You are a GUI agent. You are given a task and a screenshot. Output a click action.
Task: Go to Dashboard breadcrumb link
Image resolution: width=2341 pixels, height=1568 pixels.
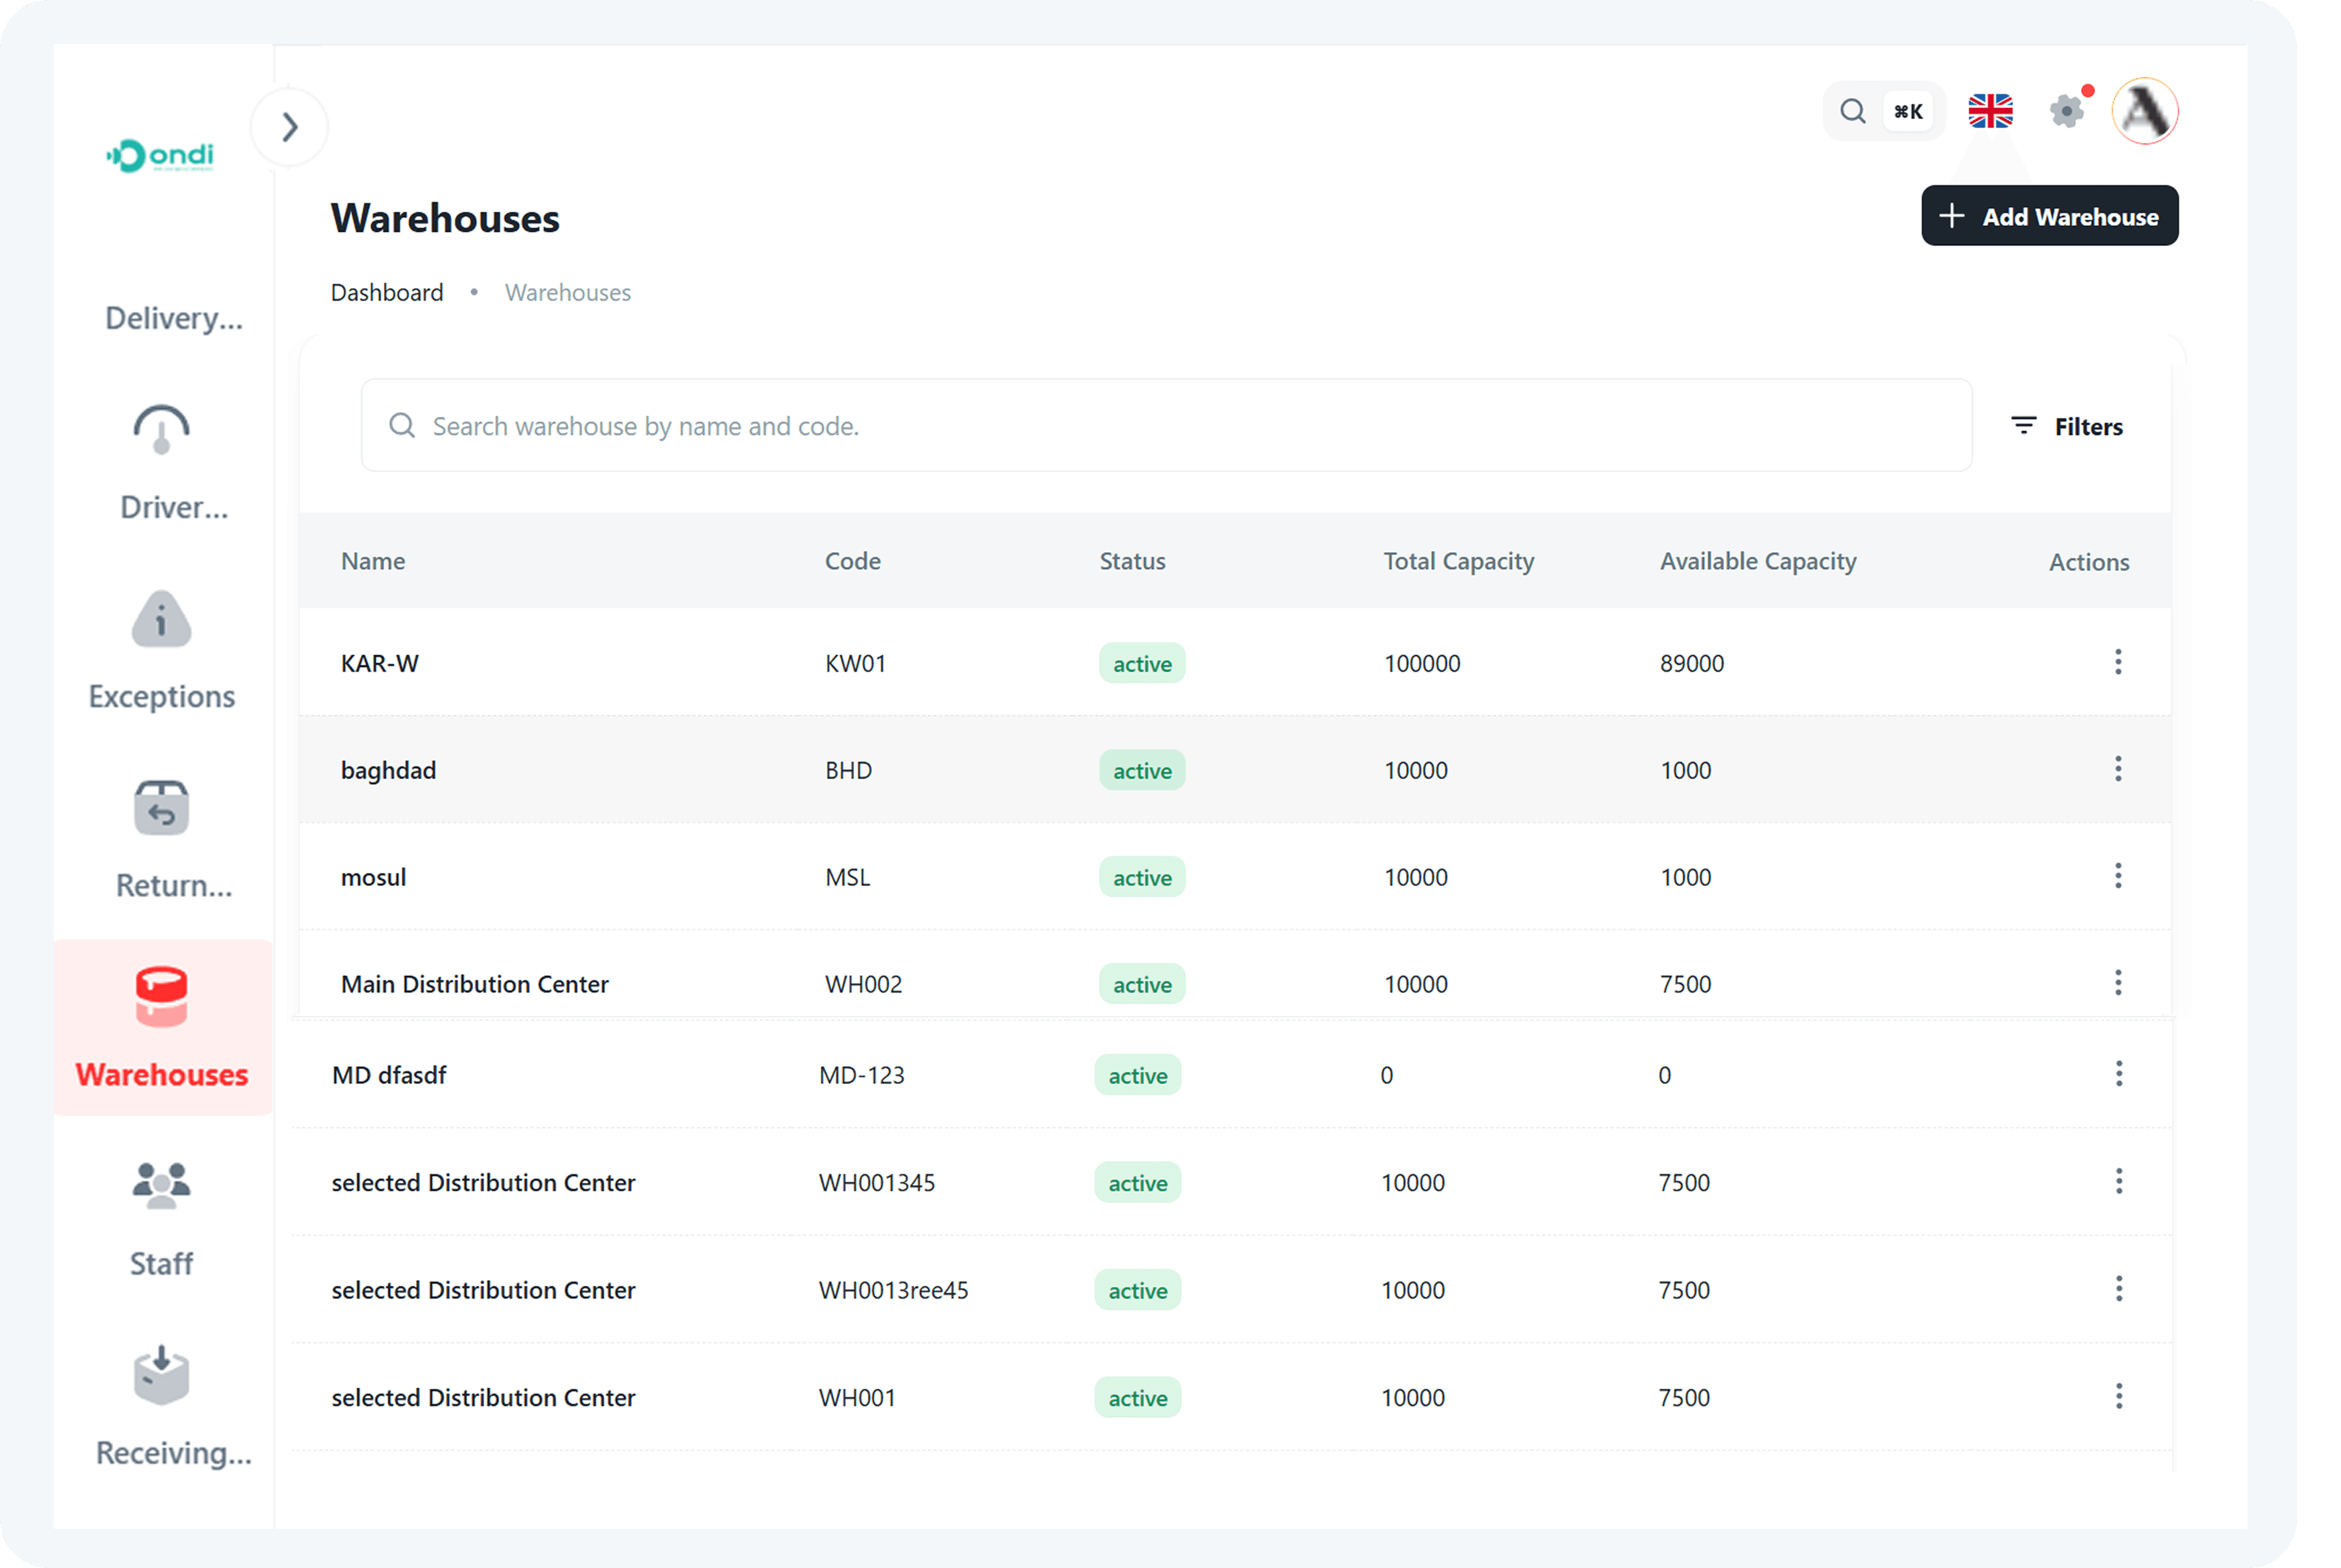(387, 293)
